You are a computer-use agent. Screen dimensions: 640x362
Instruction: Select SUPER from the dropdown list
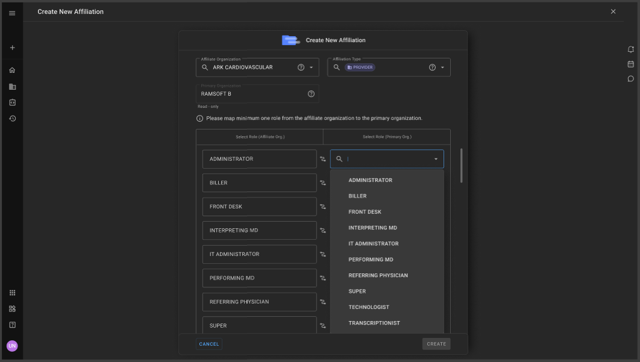pyautogui.click(x=387, y=291)
